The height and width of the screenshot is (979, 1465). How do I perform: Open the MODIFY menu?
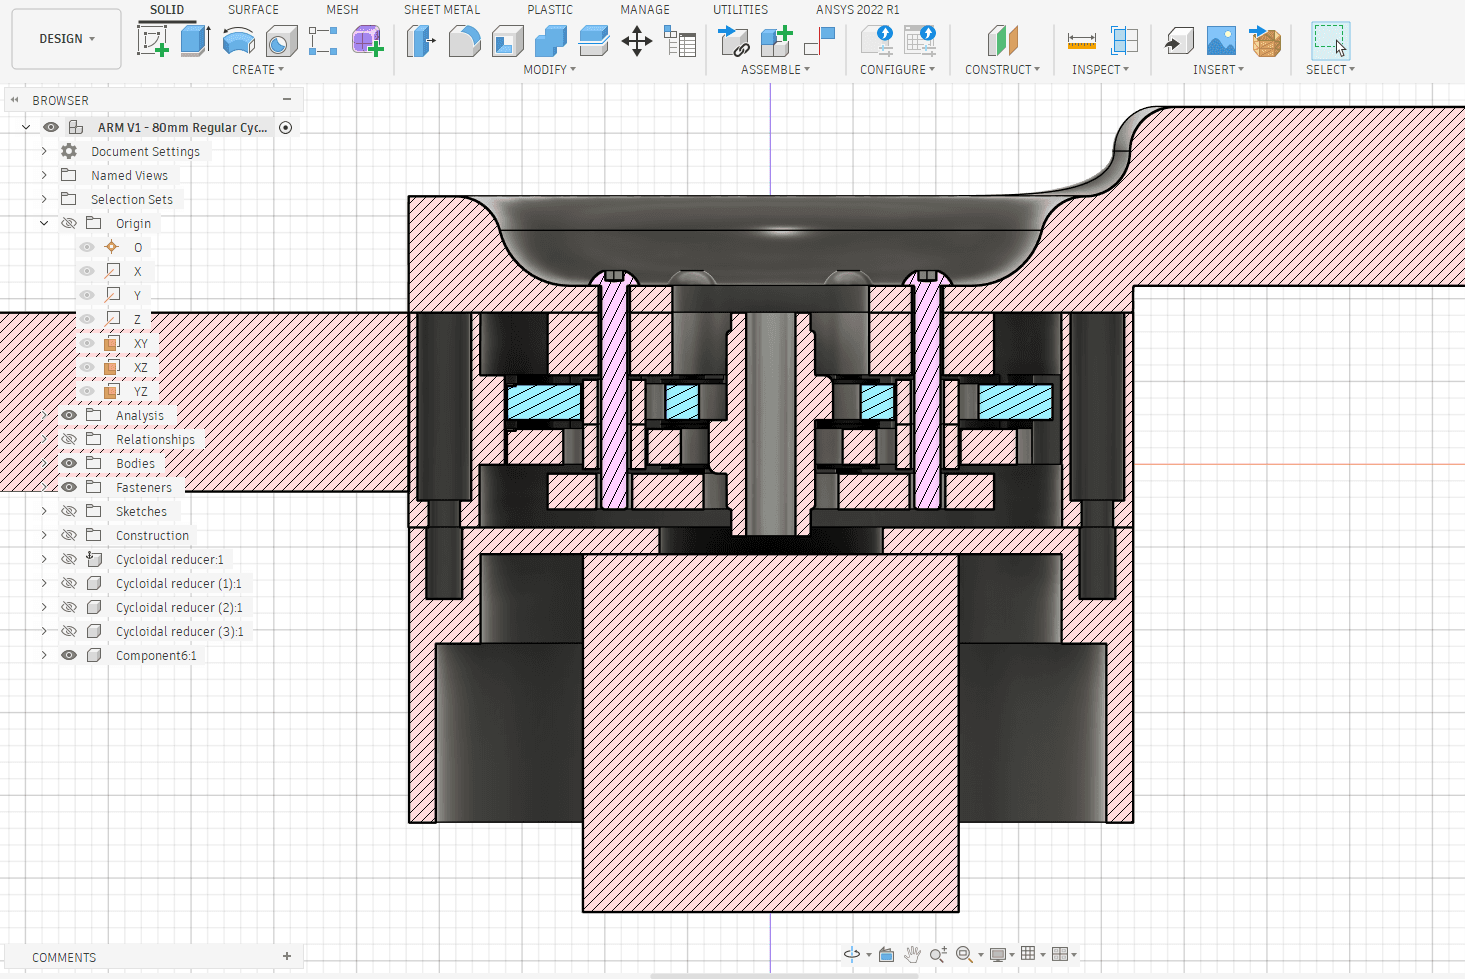point(549,70)
